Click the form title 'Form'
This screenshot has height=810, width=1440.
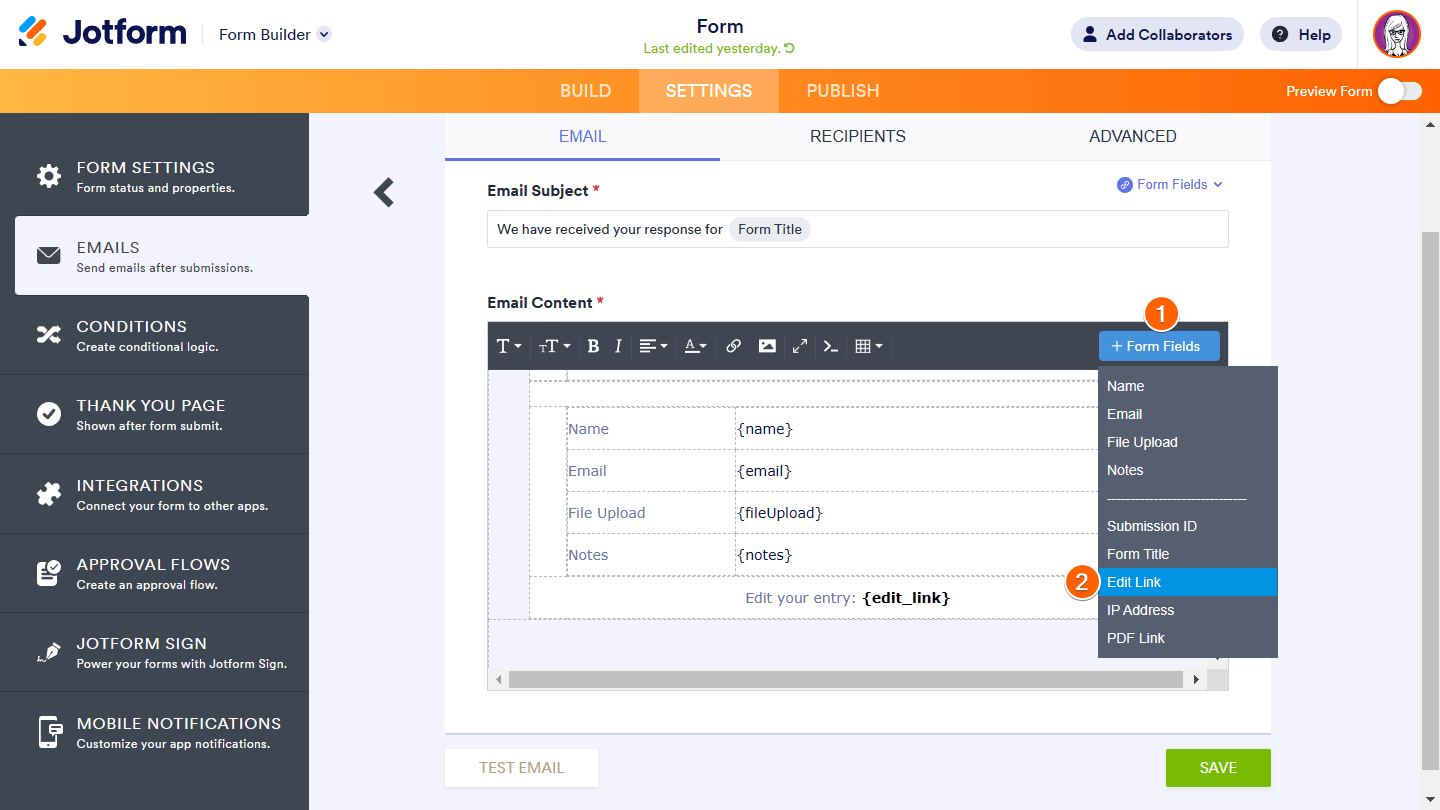pyautogui.click(x=720, y=26)
